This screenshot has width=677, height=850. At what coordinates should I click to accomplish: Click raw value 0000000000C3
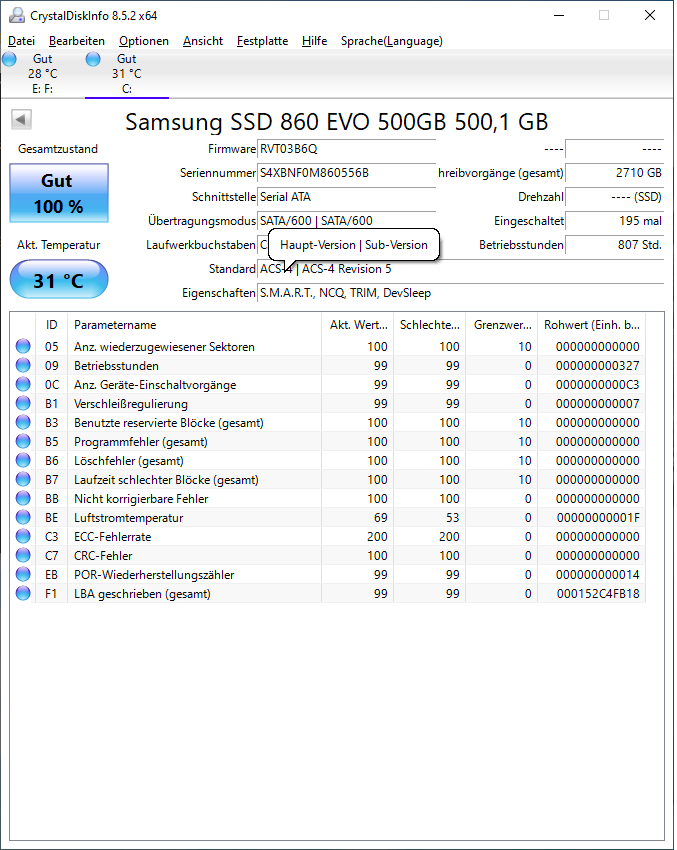click(598, 384)
